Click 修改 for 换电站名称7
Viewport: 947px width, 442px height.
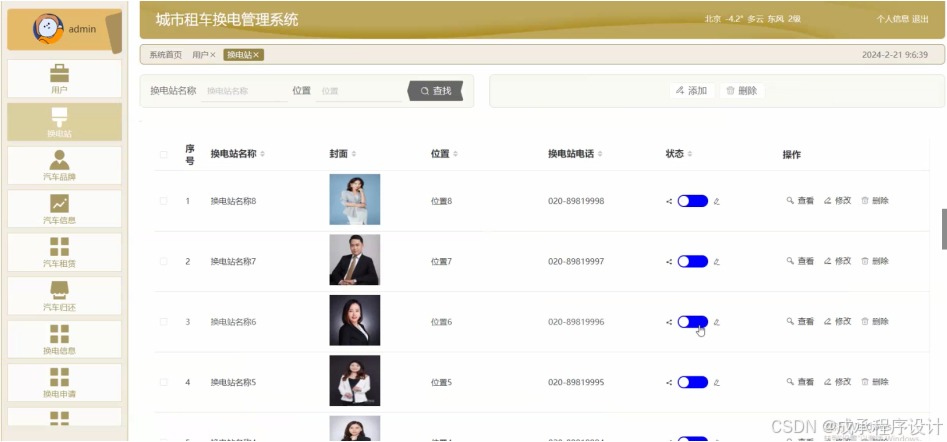pyautogui.click(x=838, y=261)
